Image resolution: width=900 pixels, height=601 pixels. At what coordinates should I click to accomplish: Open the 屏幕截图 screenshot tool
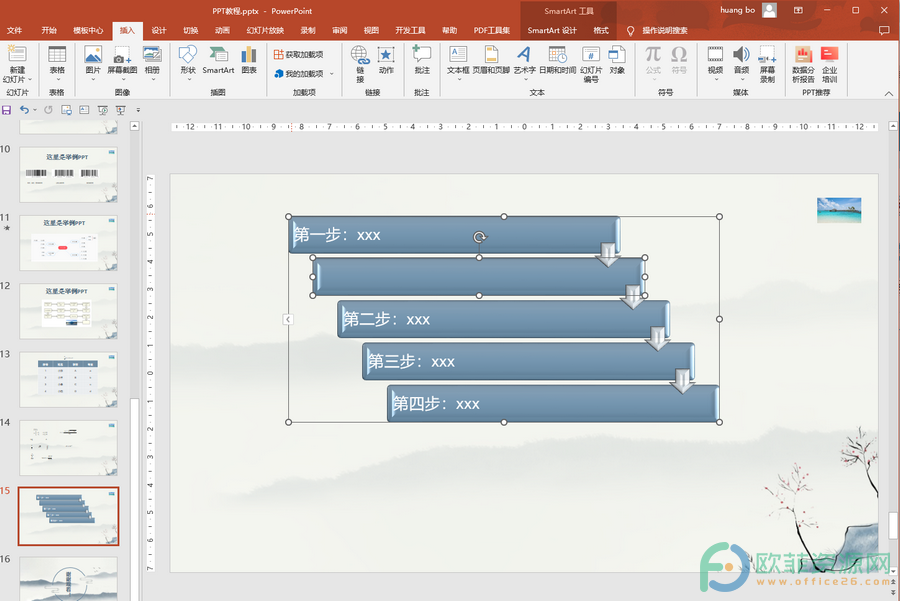coord(122,55)
